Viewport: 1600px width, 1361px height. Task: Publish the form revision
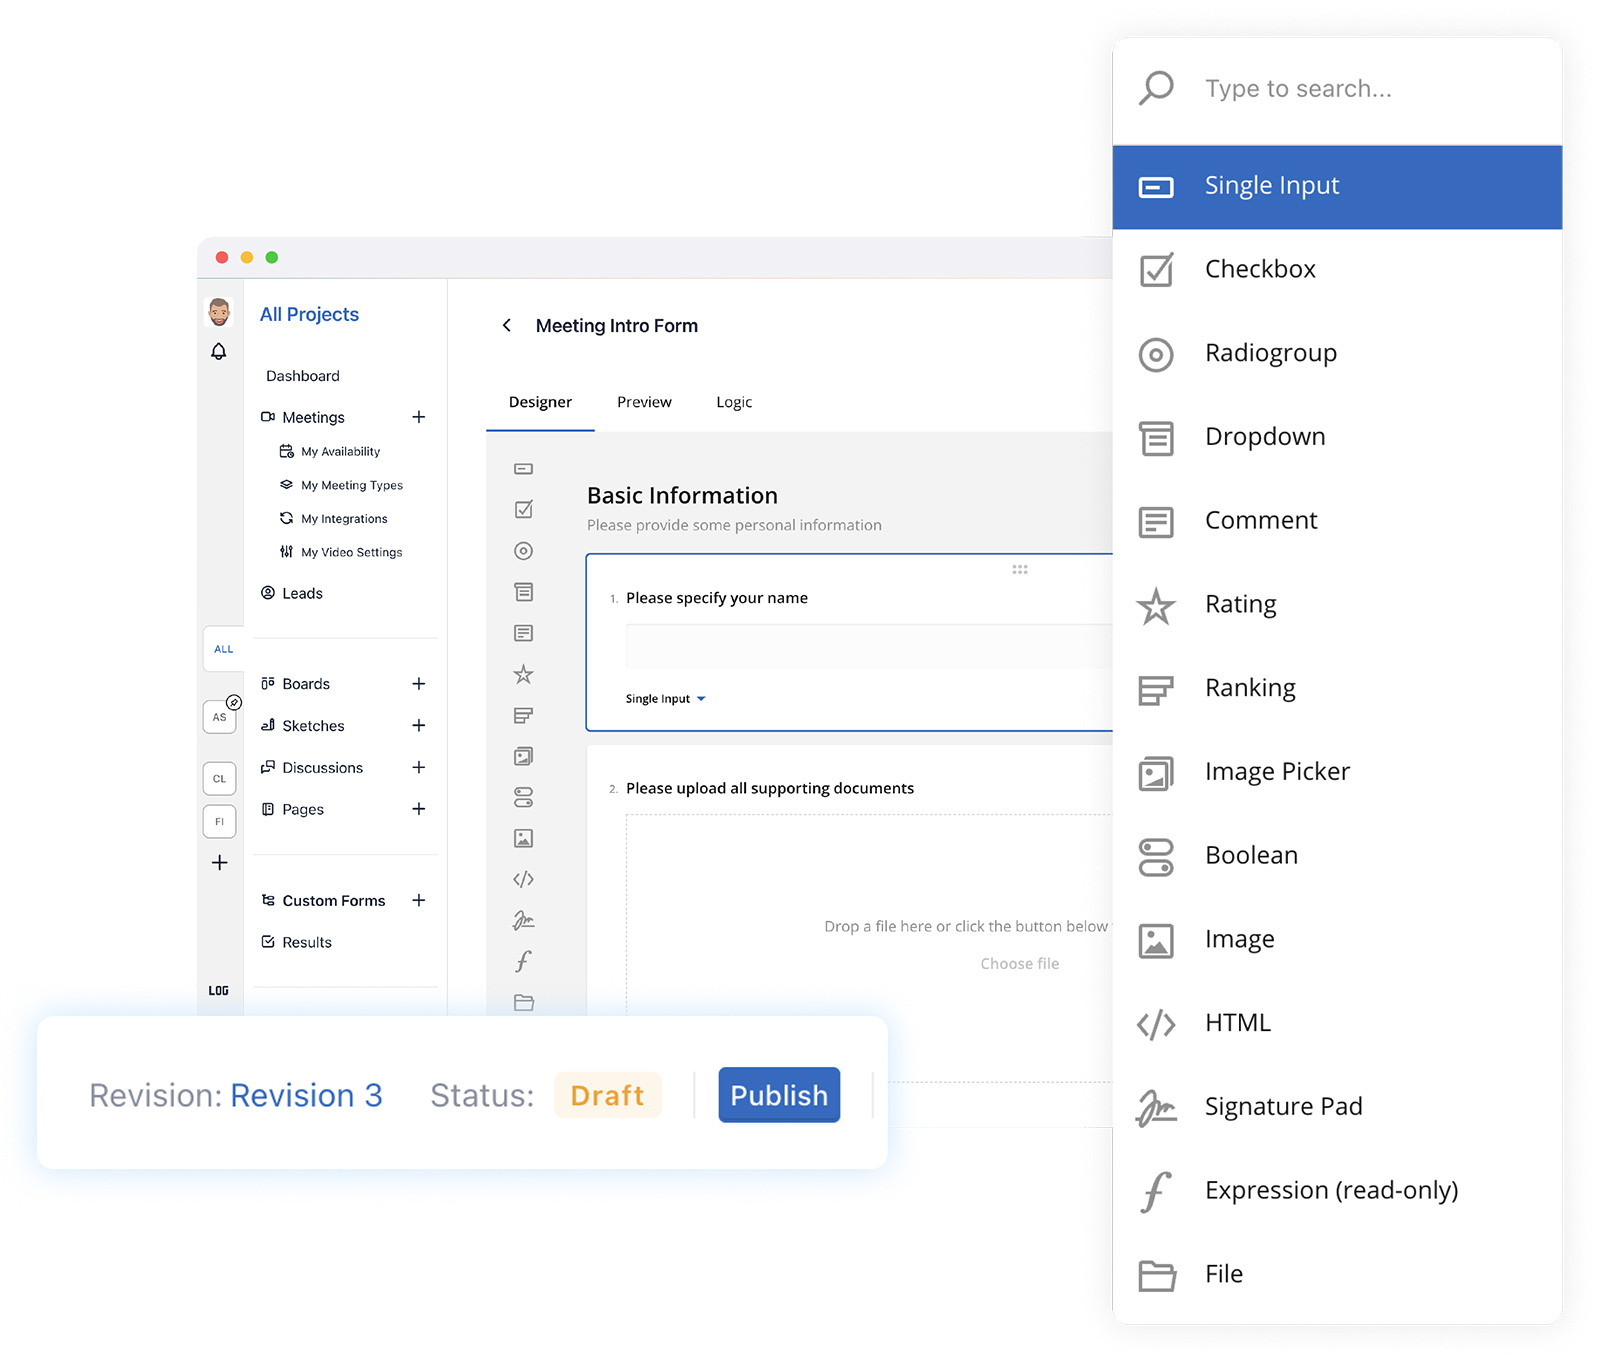click(x=779, y=1095)
